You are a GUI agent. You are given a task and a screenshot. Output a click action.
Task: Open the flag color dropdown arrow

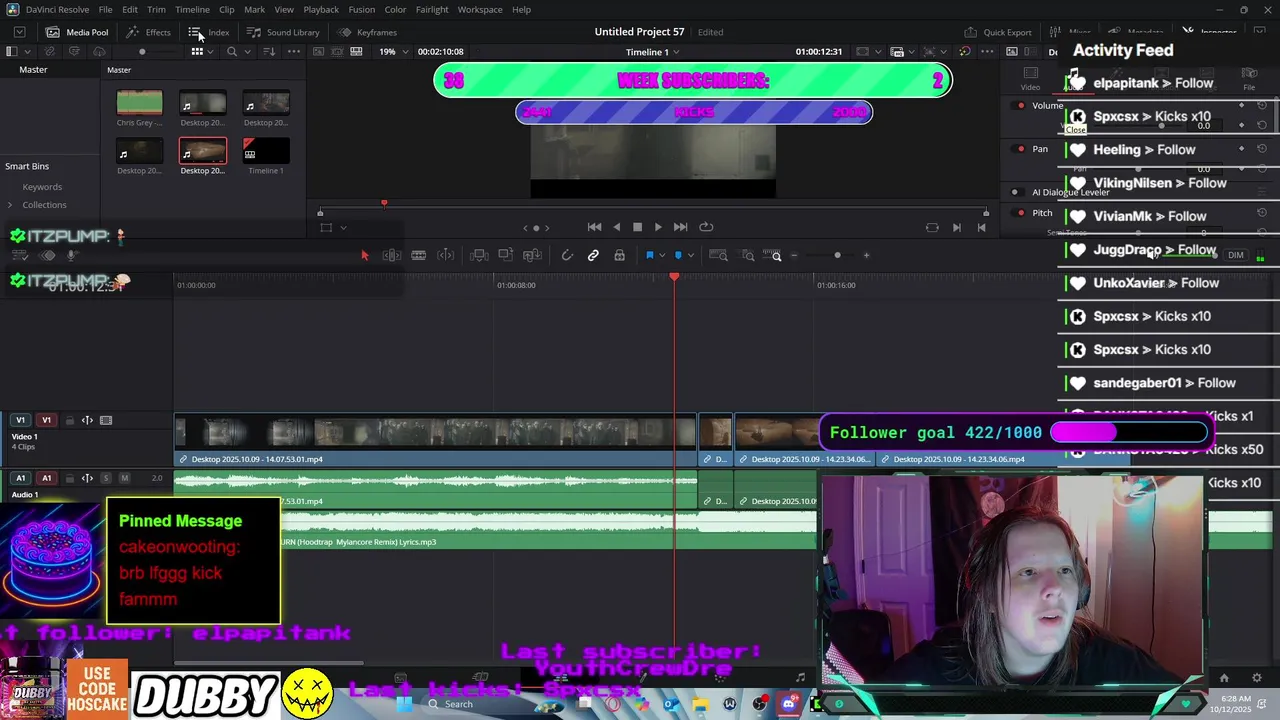(661, 256)
